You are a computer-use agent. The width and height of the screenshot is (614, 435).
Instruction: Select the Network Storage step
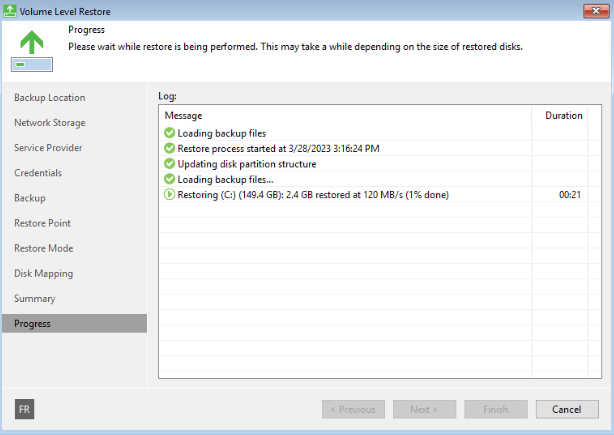(x=50, y=123)
